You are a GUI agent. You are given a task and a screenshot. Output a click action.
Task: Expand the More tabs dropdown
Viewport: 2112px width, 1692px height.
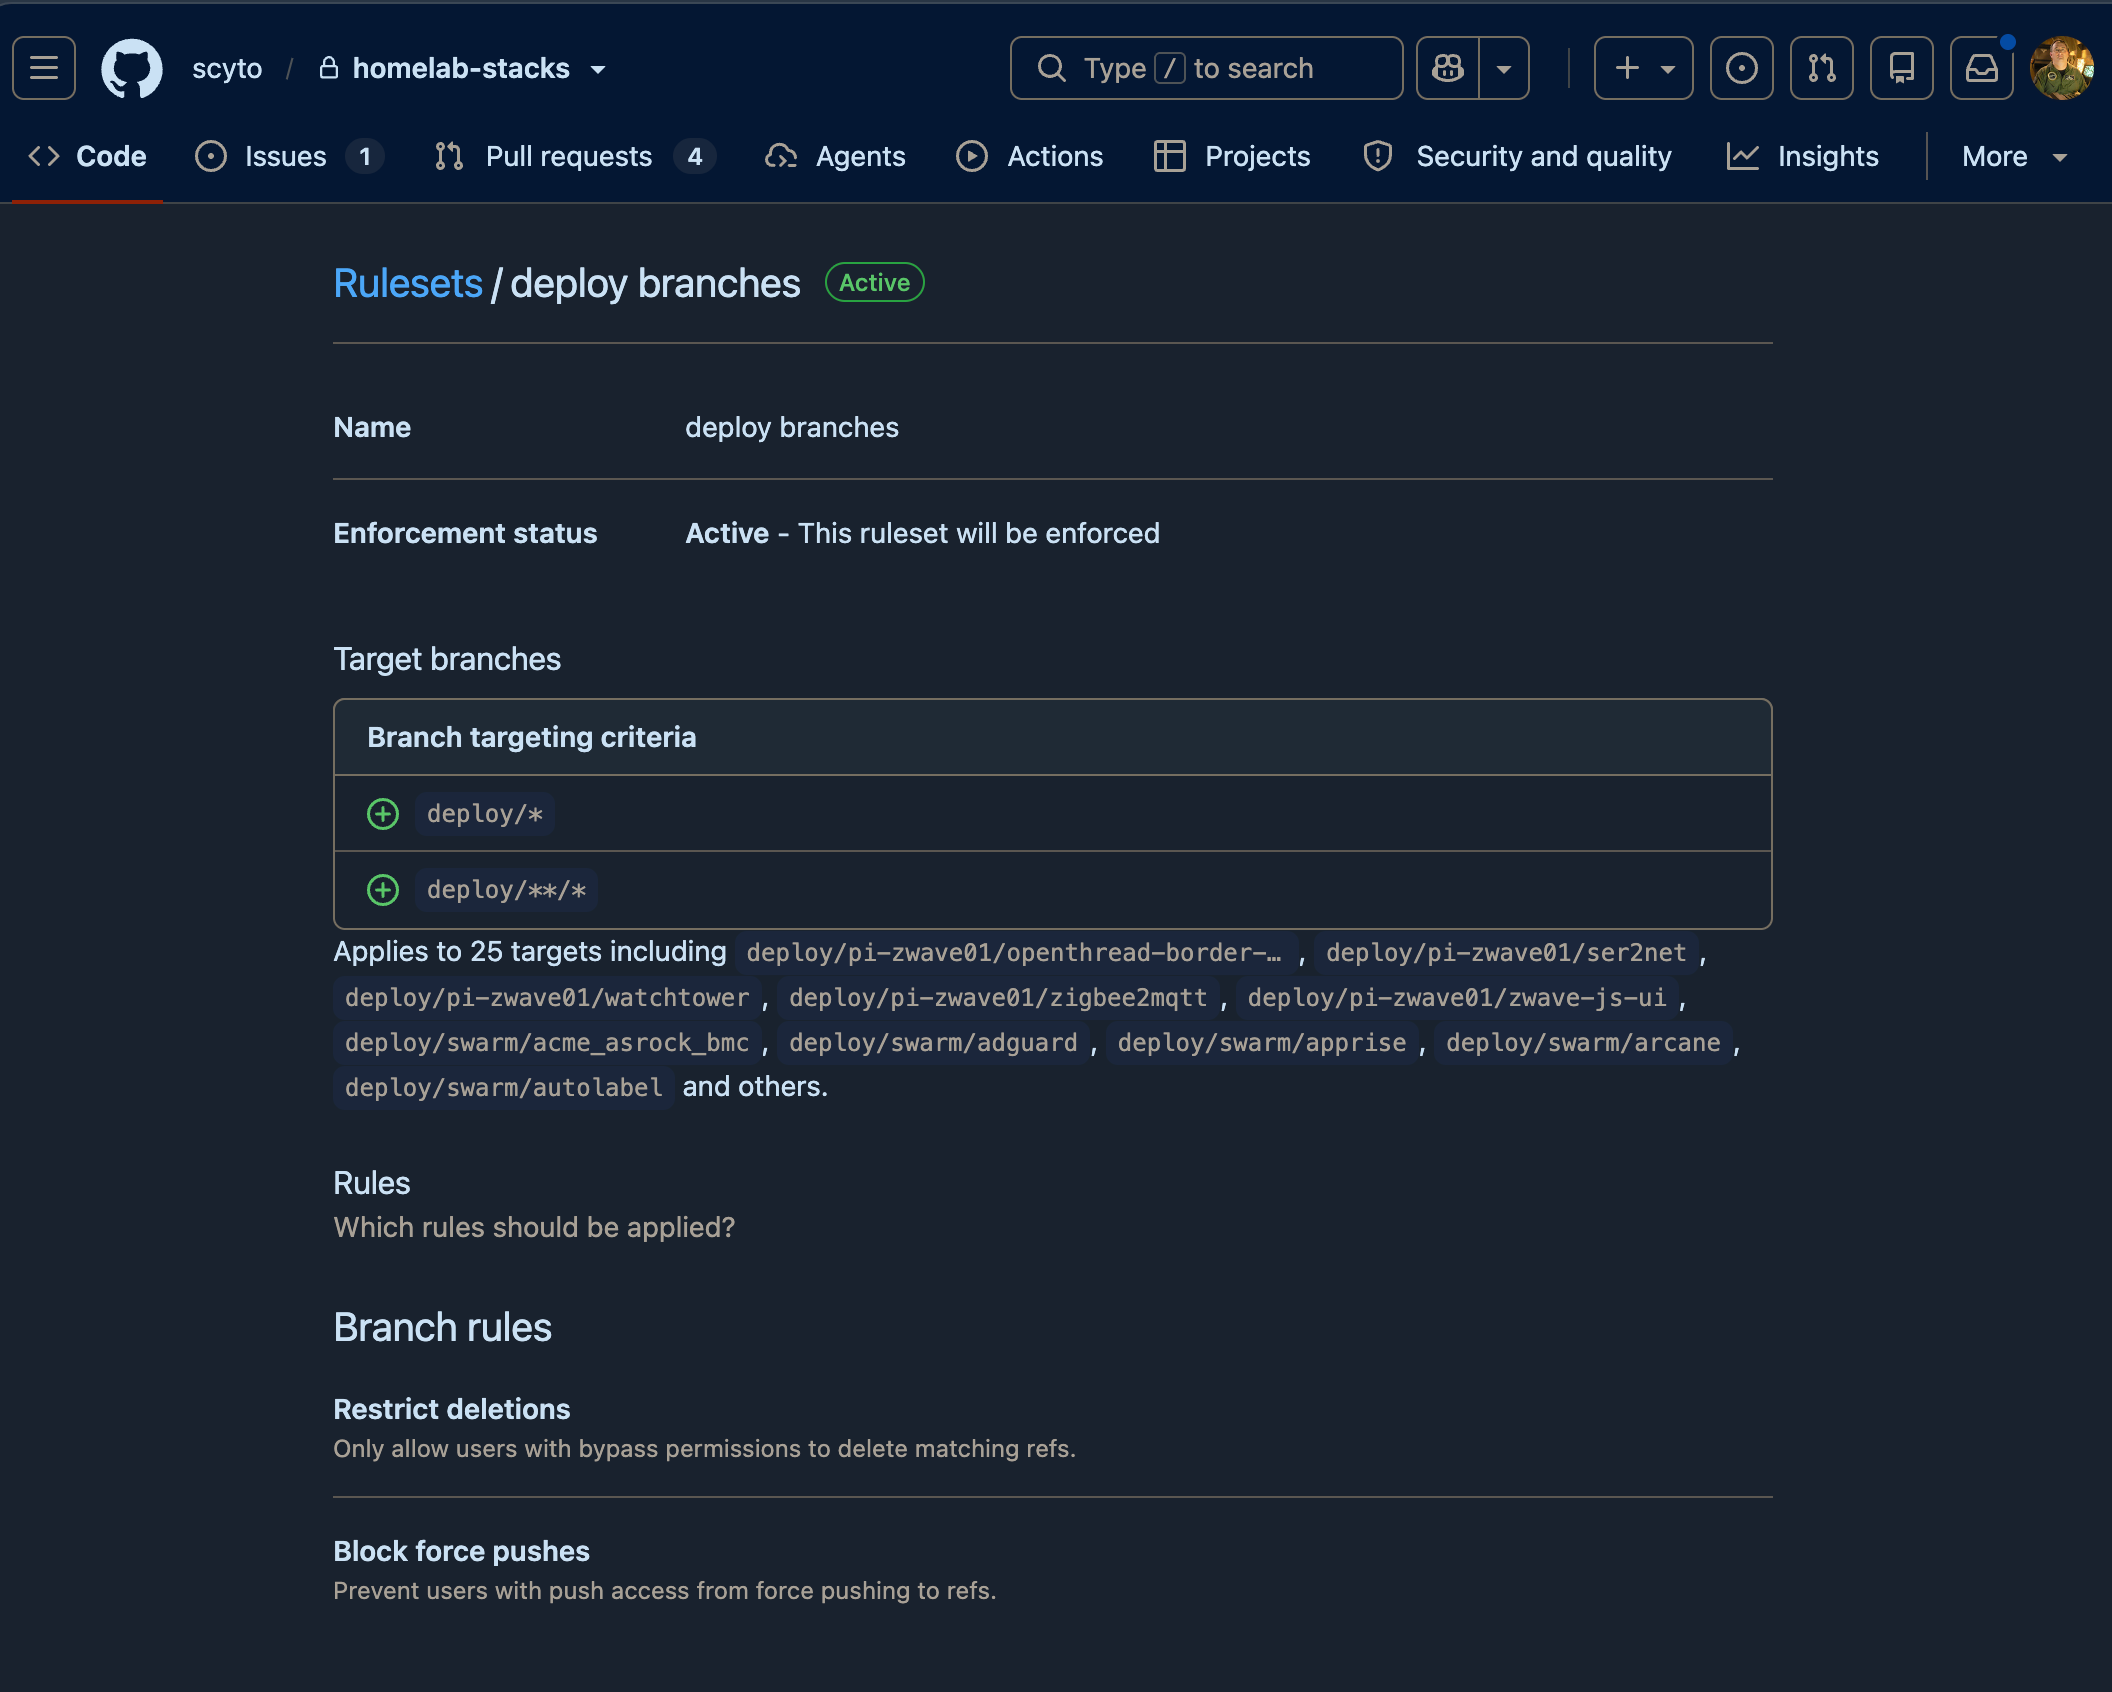(x=2014, y=156)
